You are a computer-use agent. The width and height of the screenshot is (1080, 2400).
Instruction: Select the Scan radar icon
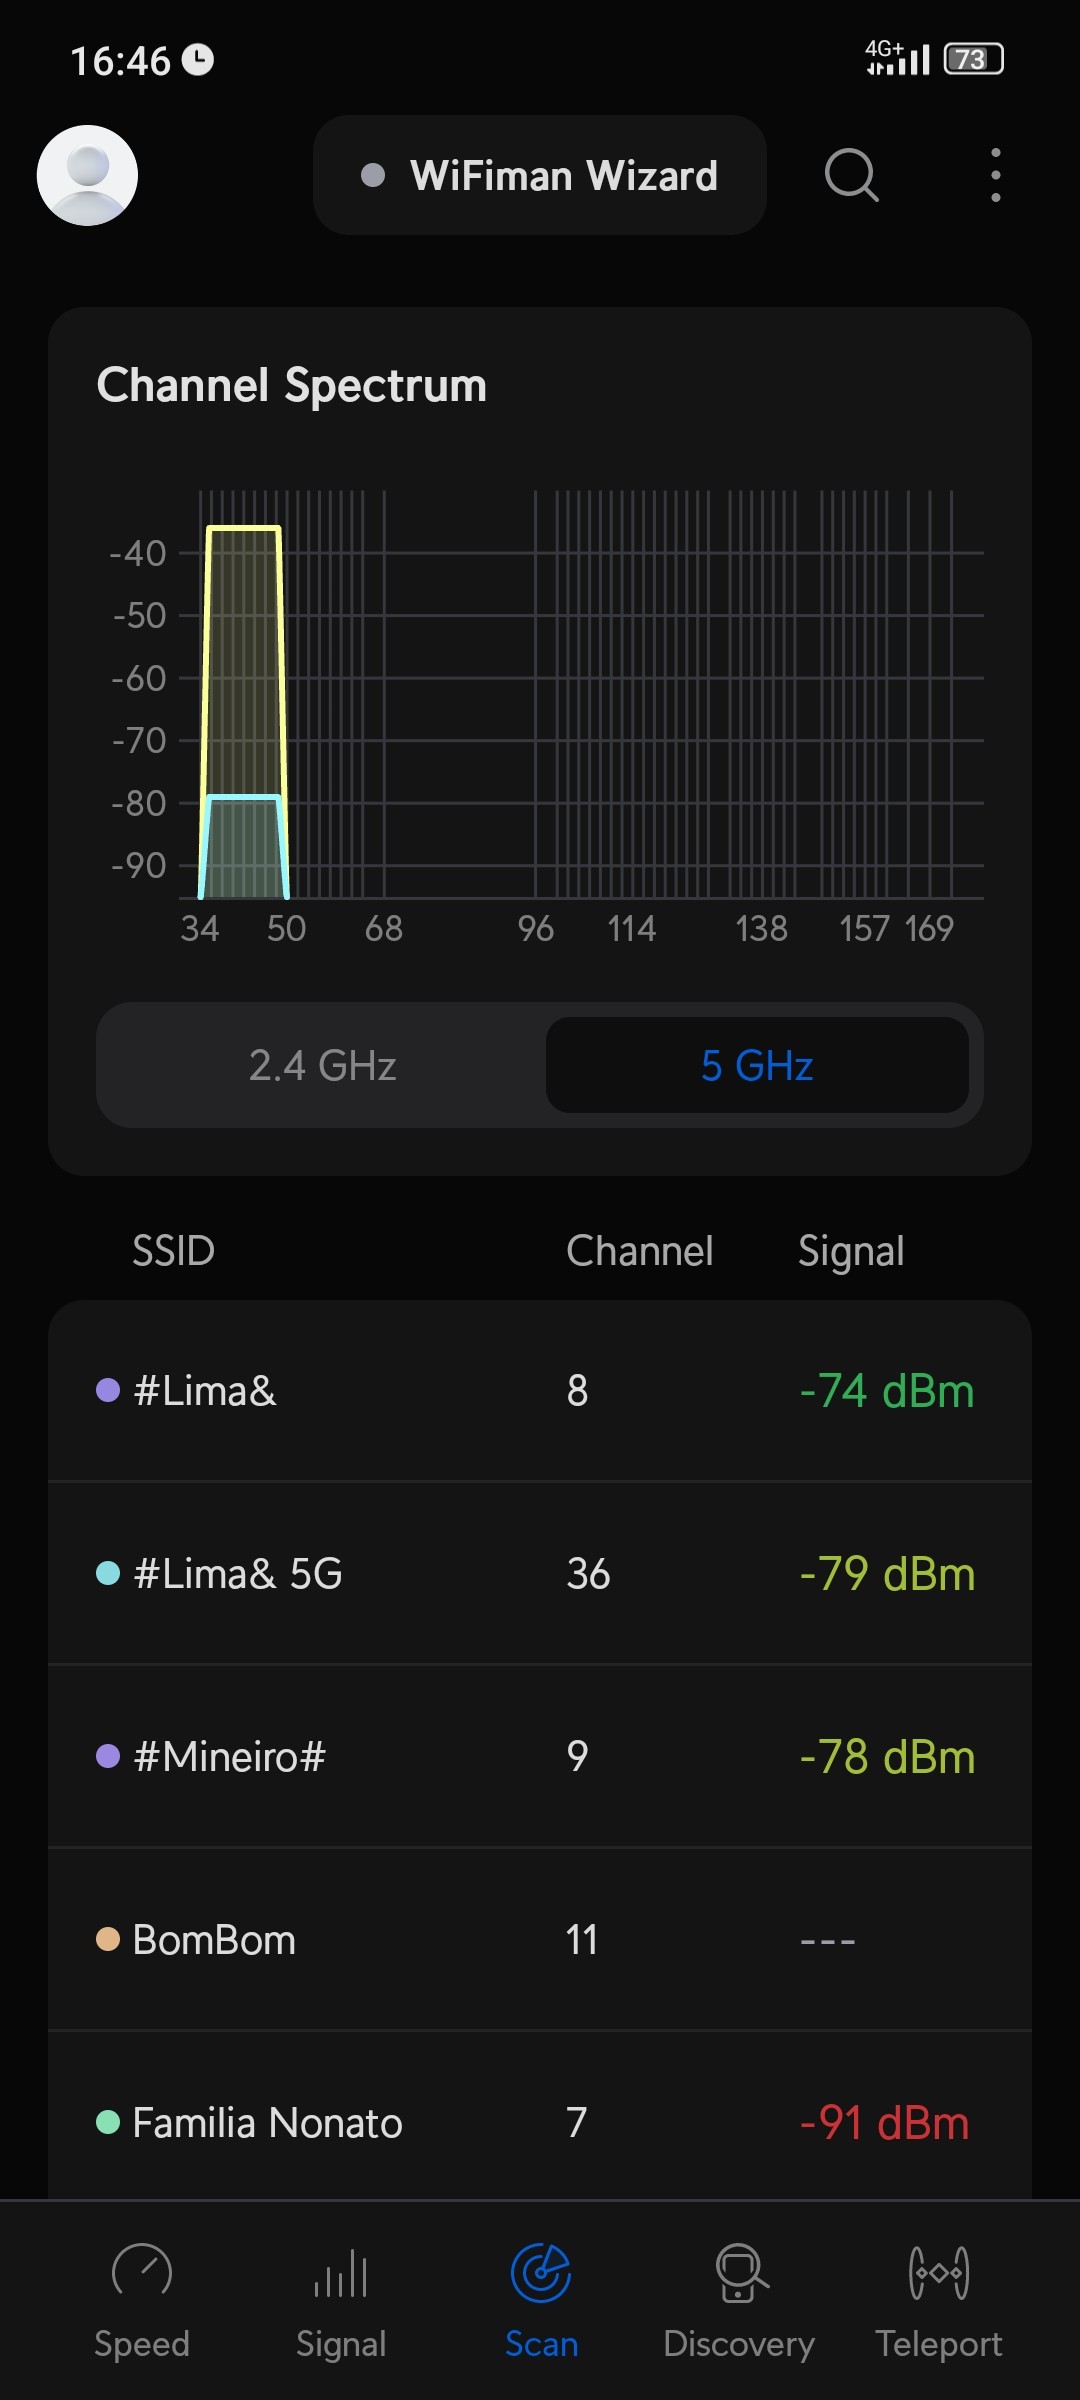(x=541, y=2272)
